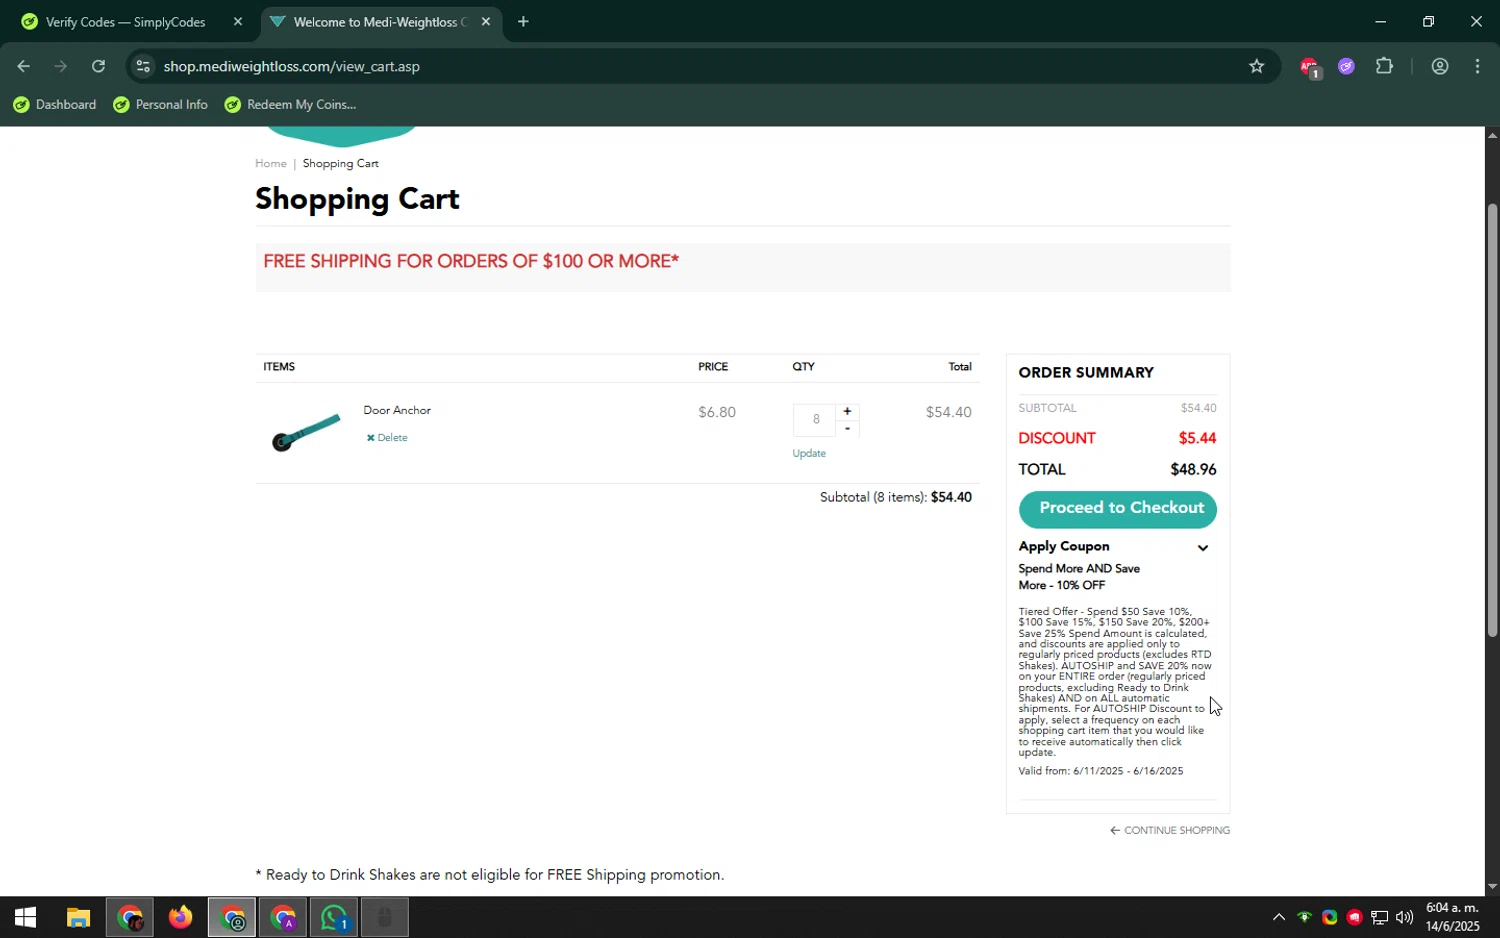This screenshot has width=1500, height=938.
Task: Click the $5.44 discount amount
Action: click(1197, 438)
